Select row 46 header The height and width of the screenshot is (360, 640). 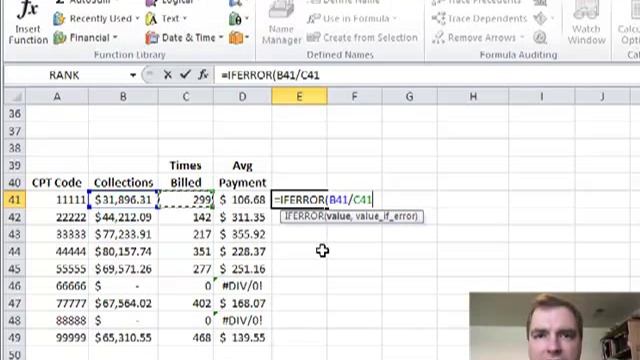[15, 286]
